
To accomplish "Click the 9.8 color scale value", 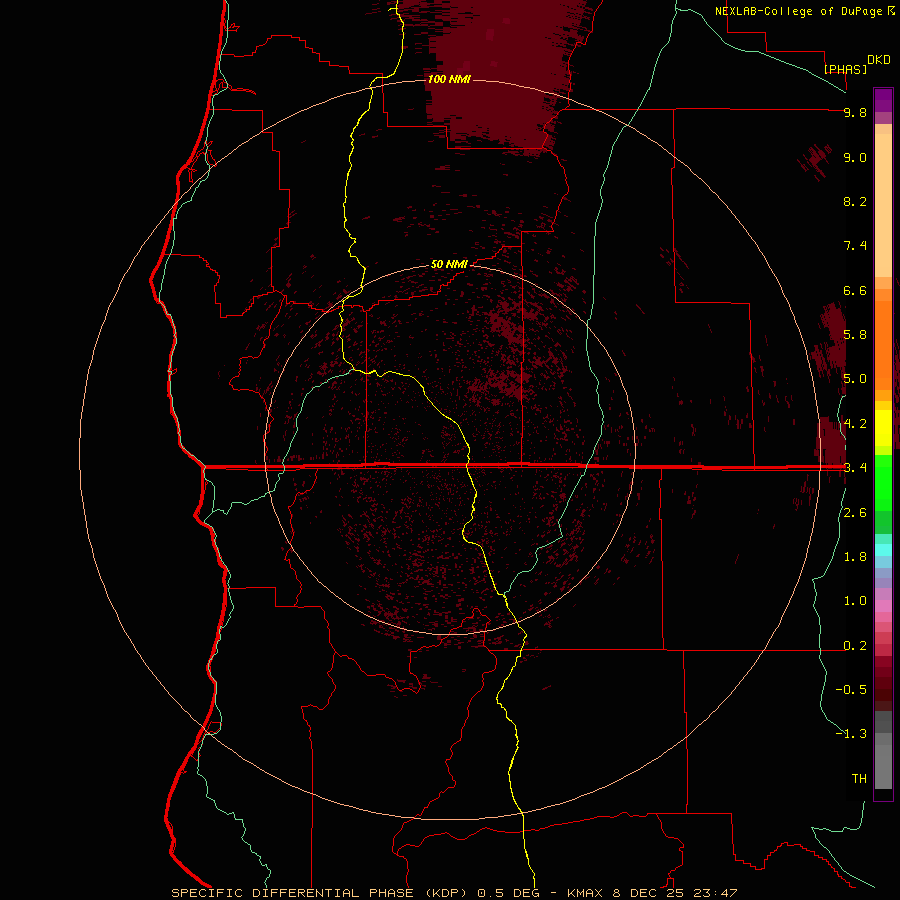I will [855, 112].
